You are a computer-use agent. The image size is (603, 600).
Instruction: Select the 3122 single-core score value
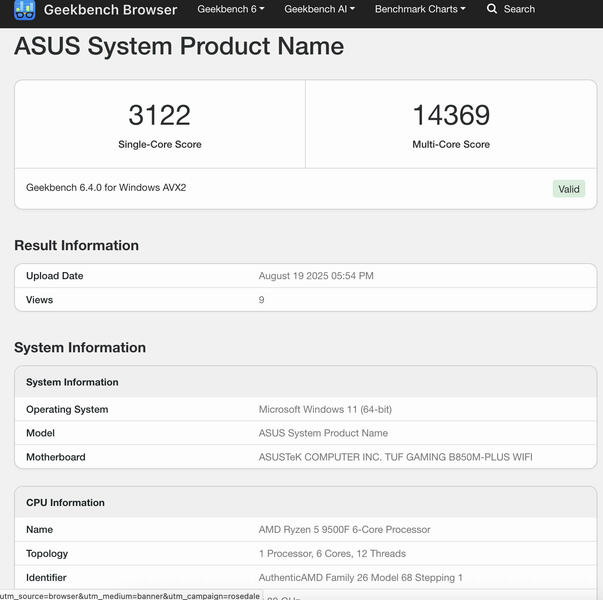tap(160, 115)
